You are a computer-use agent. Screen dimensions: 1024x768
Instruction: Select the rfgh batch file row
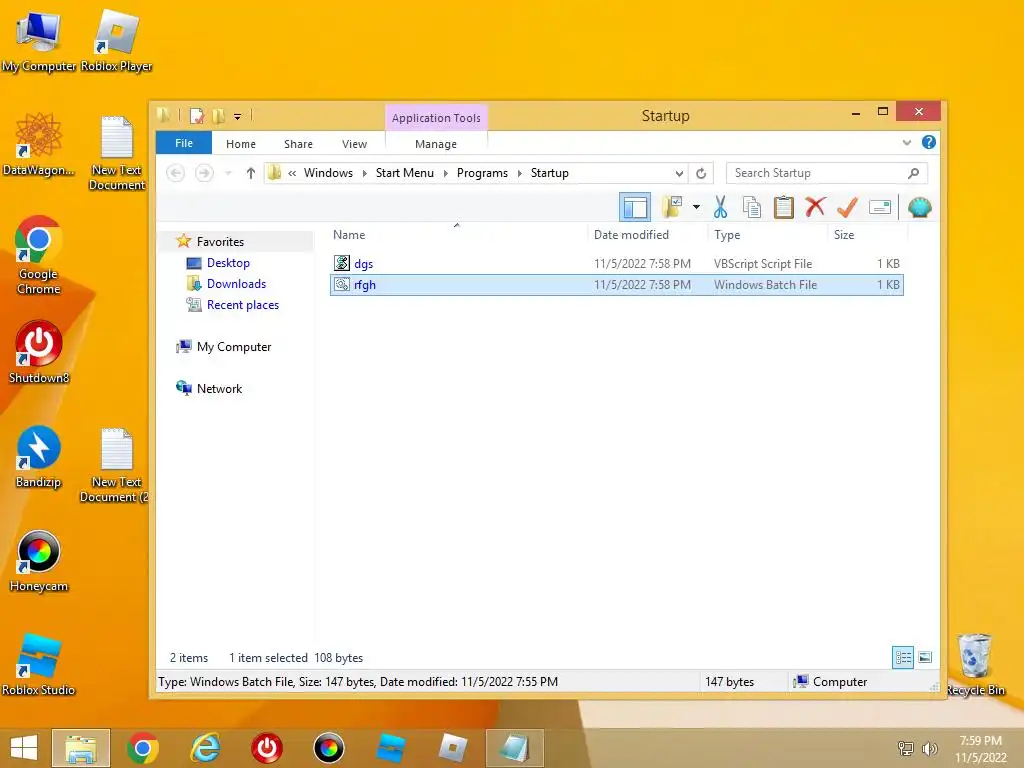tap(617, 285)
